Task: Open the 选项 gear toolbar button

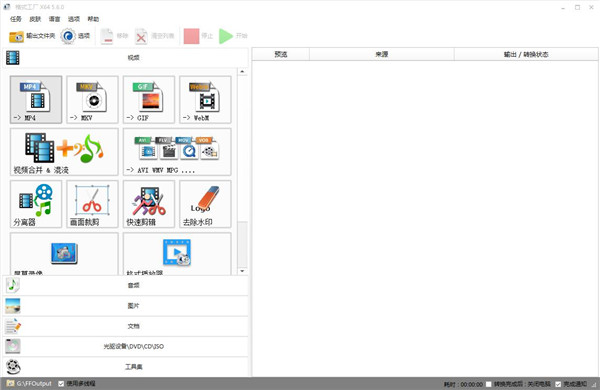Action: [x=75, y=36]
